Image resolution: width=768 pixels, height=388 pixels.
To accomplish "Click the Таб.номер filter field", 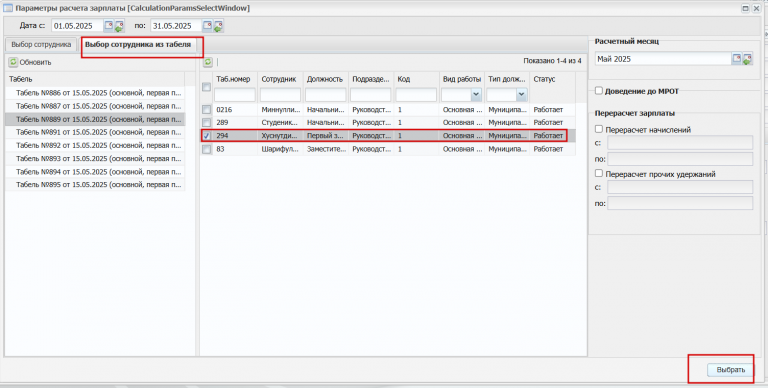I will pyautogui.click(x=235, y=95).
